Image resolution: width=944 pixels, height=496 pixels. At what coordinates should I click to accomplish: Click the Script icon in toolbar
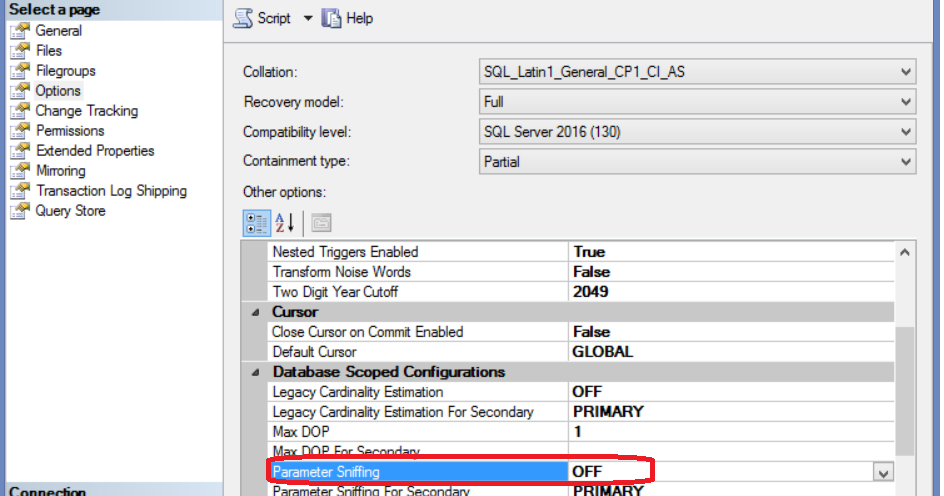click(x=243, y=18)
